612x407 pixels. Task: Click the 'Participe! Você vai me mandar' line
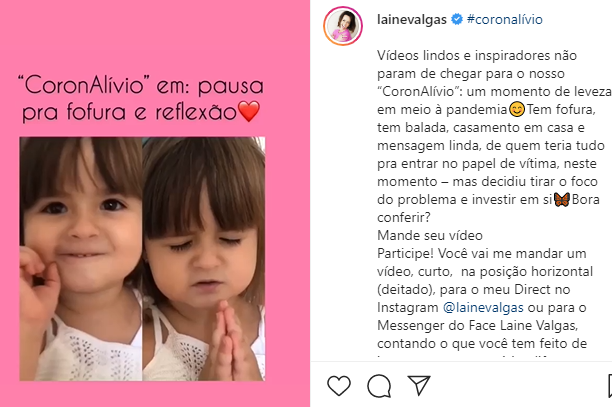point(482,254)
